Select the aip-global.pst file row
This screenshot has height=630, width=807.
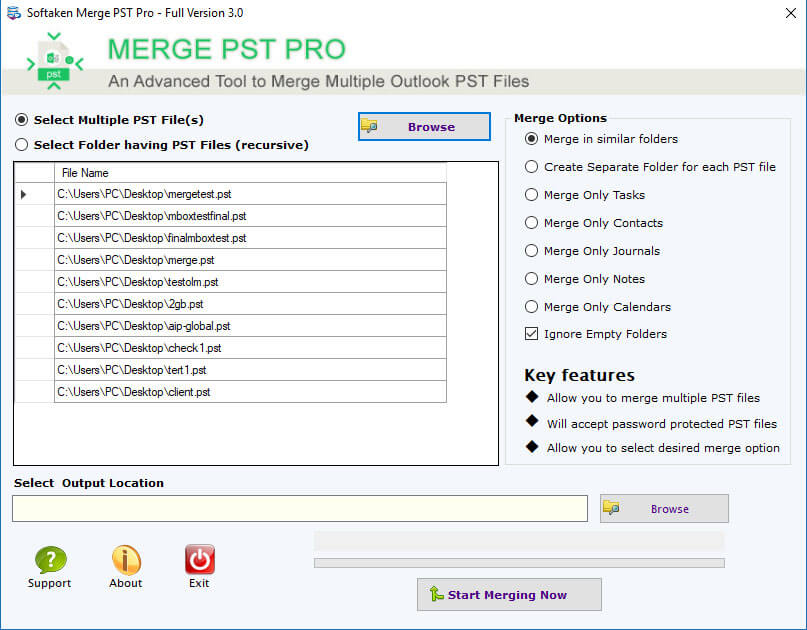(x=250, y=326)
